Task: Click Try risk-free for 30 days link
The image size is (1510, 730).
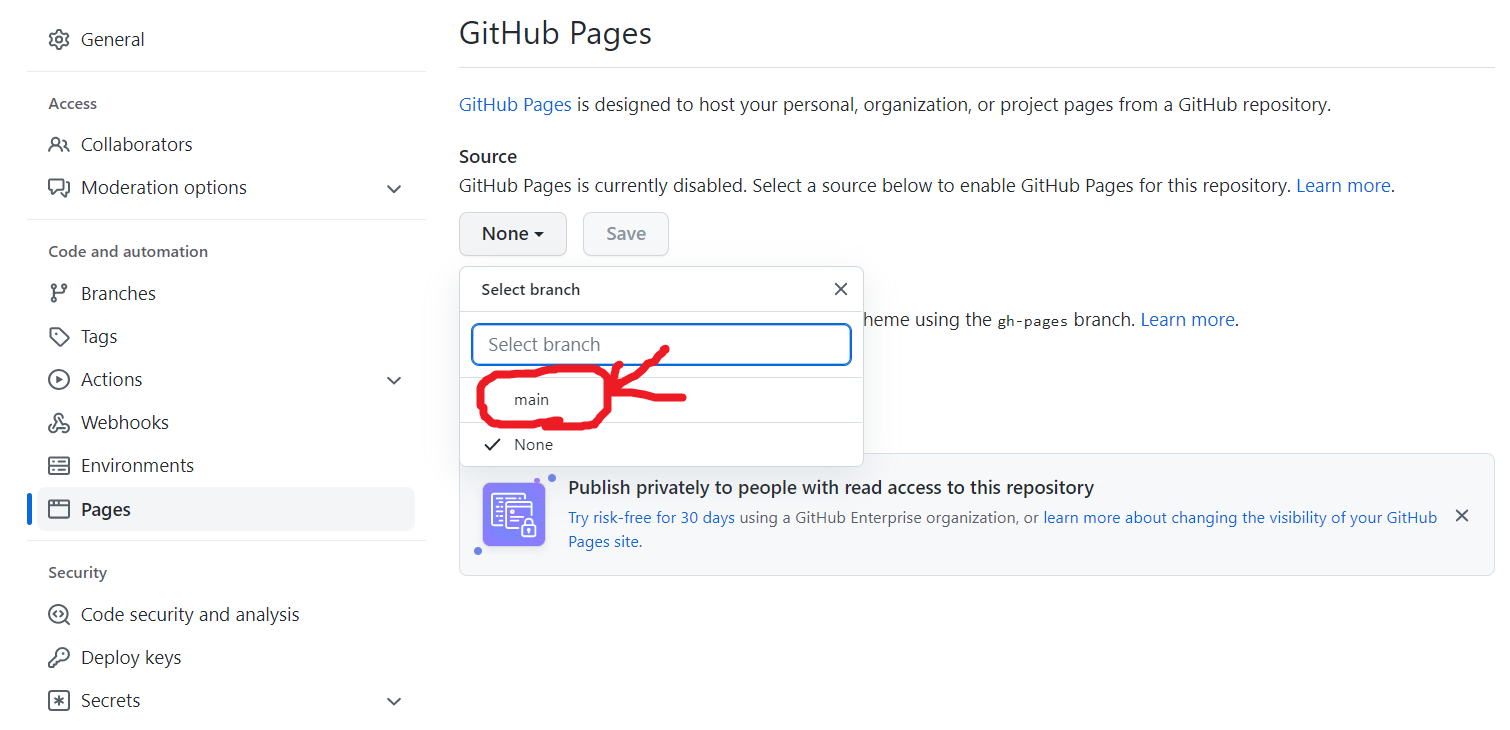Action: (x=651, y=518)
